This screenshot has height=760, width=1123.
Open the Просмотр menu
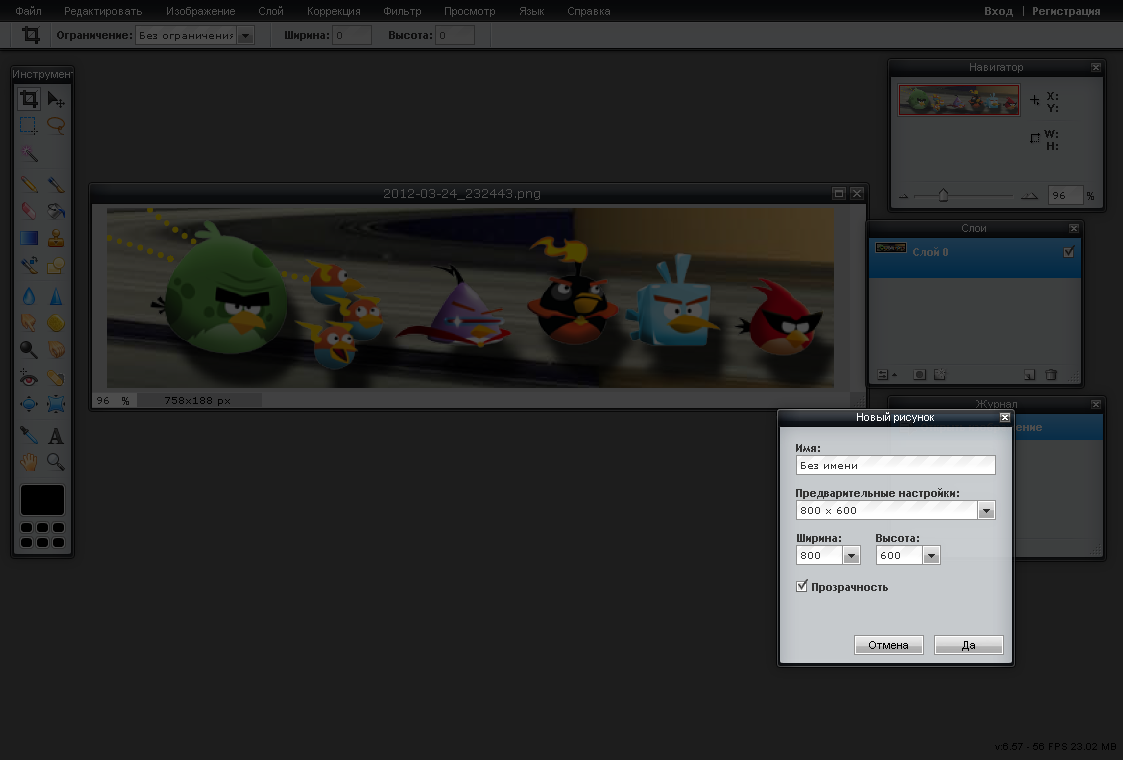[470, 11]
